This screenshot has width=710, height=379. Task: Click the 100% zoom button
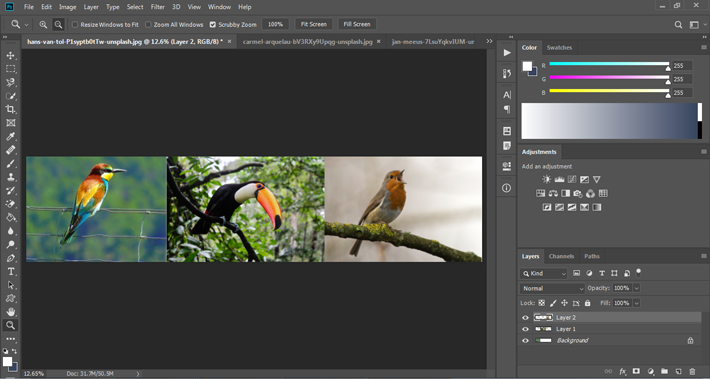275,24
